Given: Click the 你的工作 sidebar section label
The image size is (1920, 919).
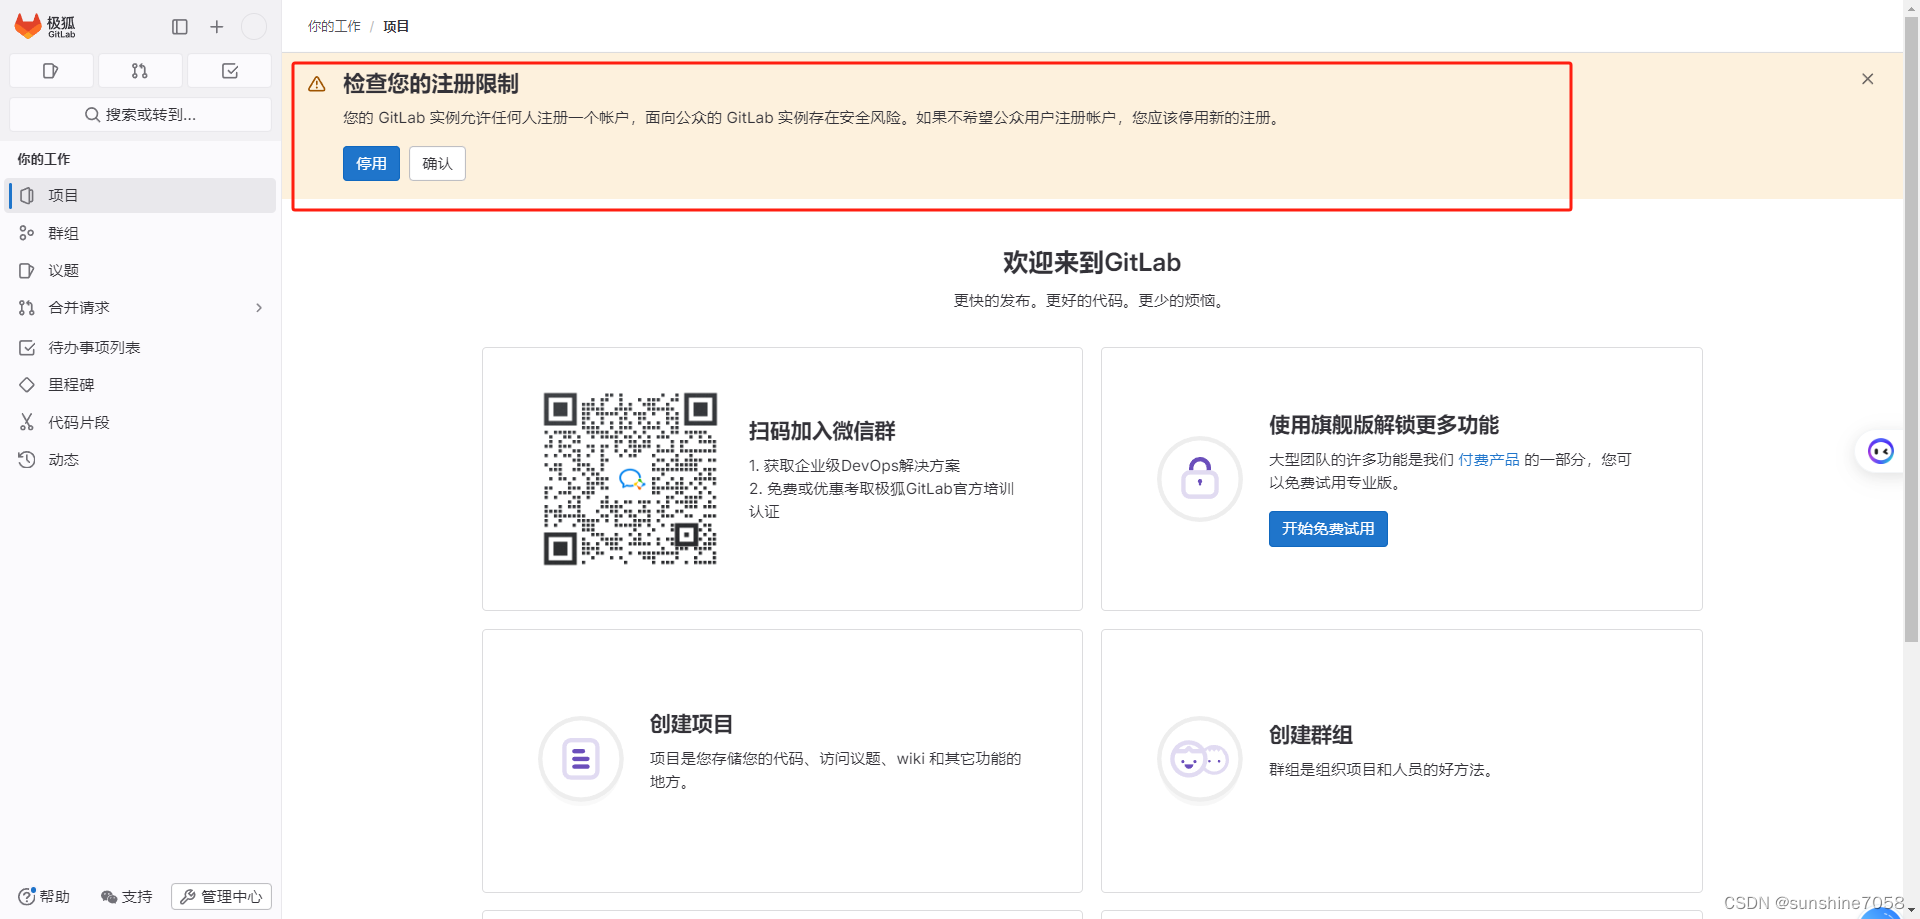Looking at the screenshot, I should (43, 160).
